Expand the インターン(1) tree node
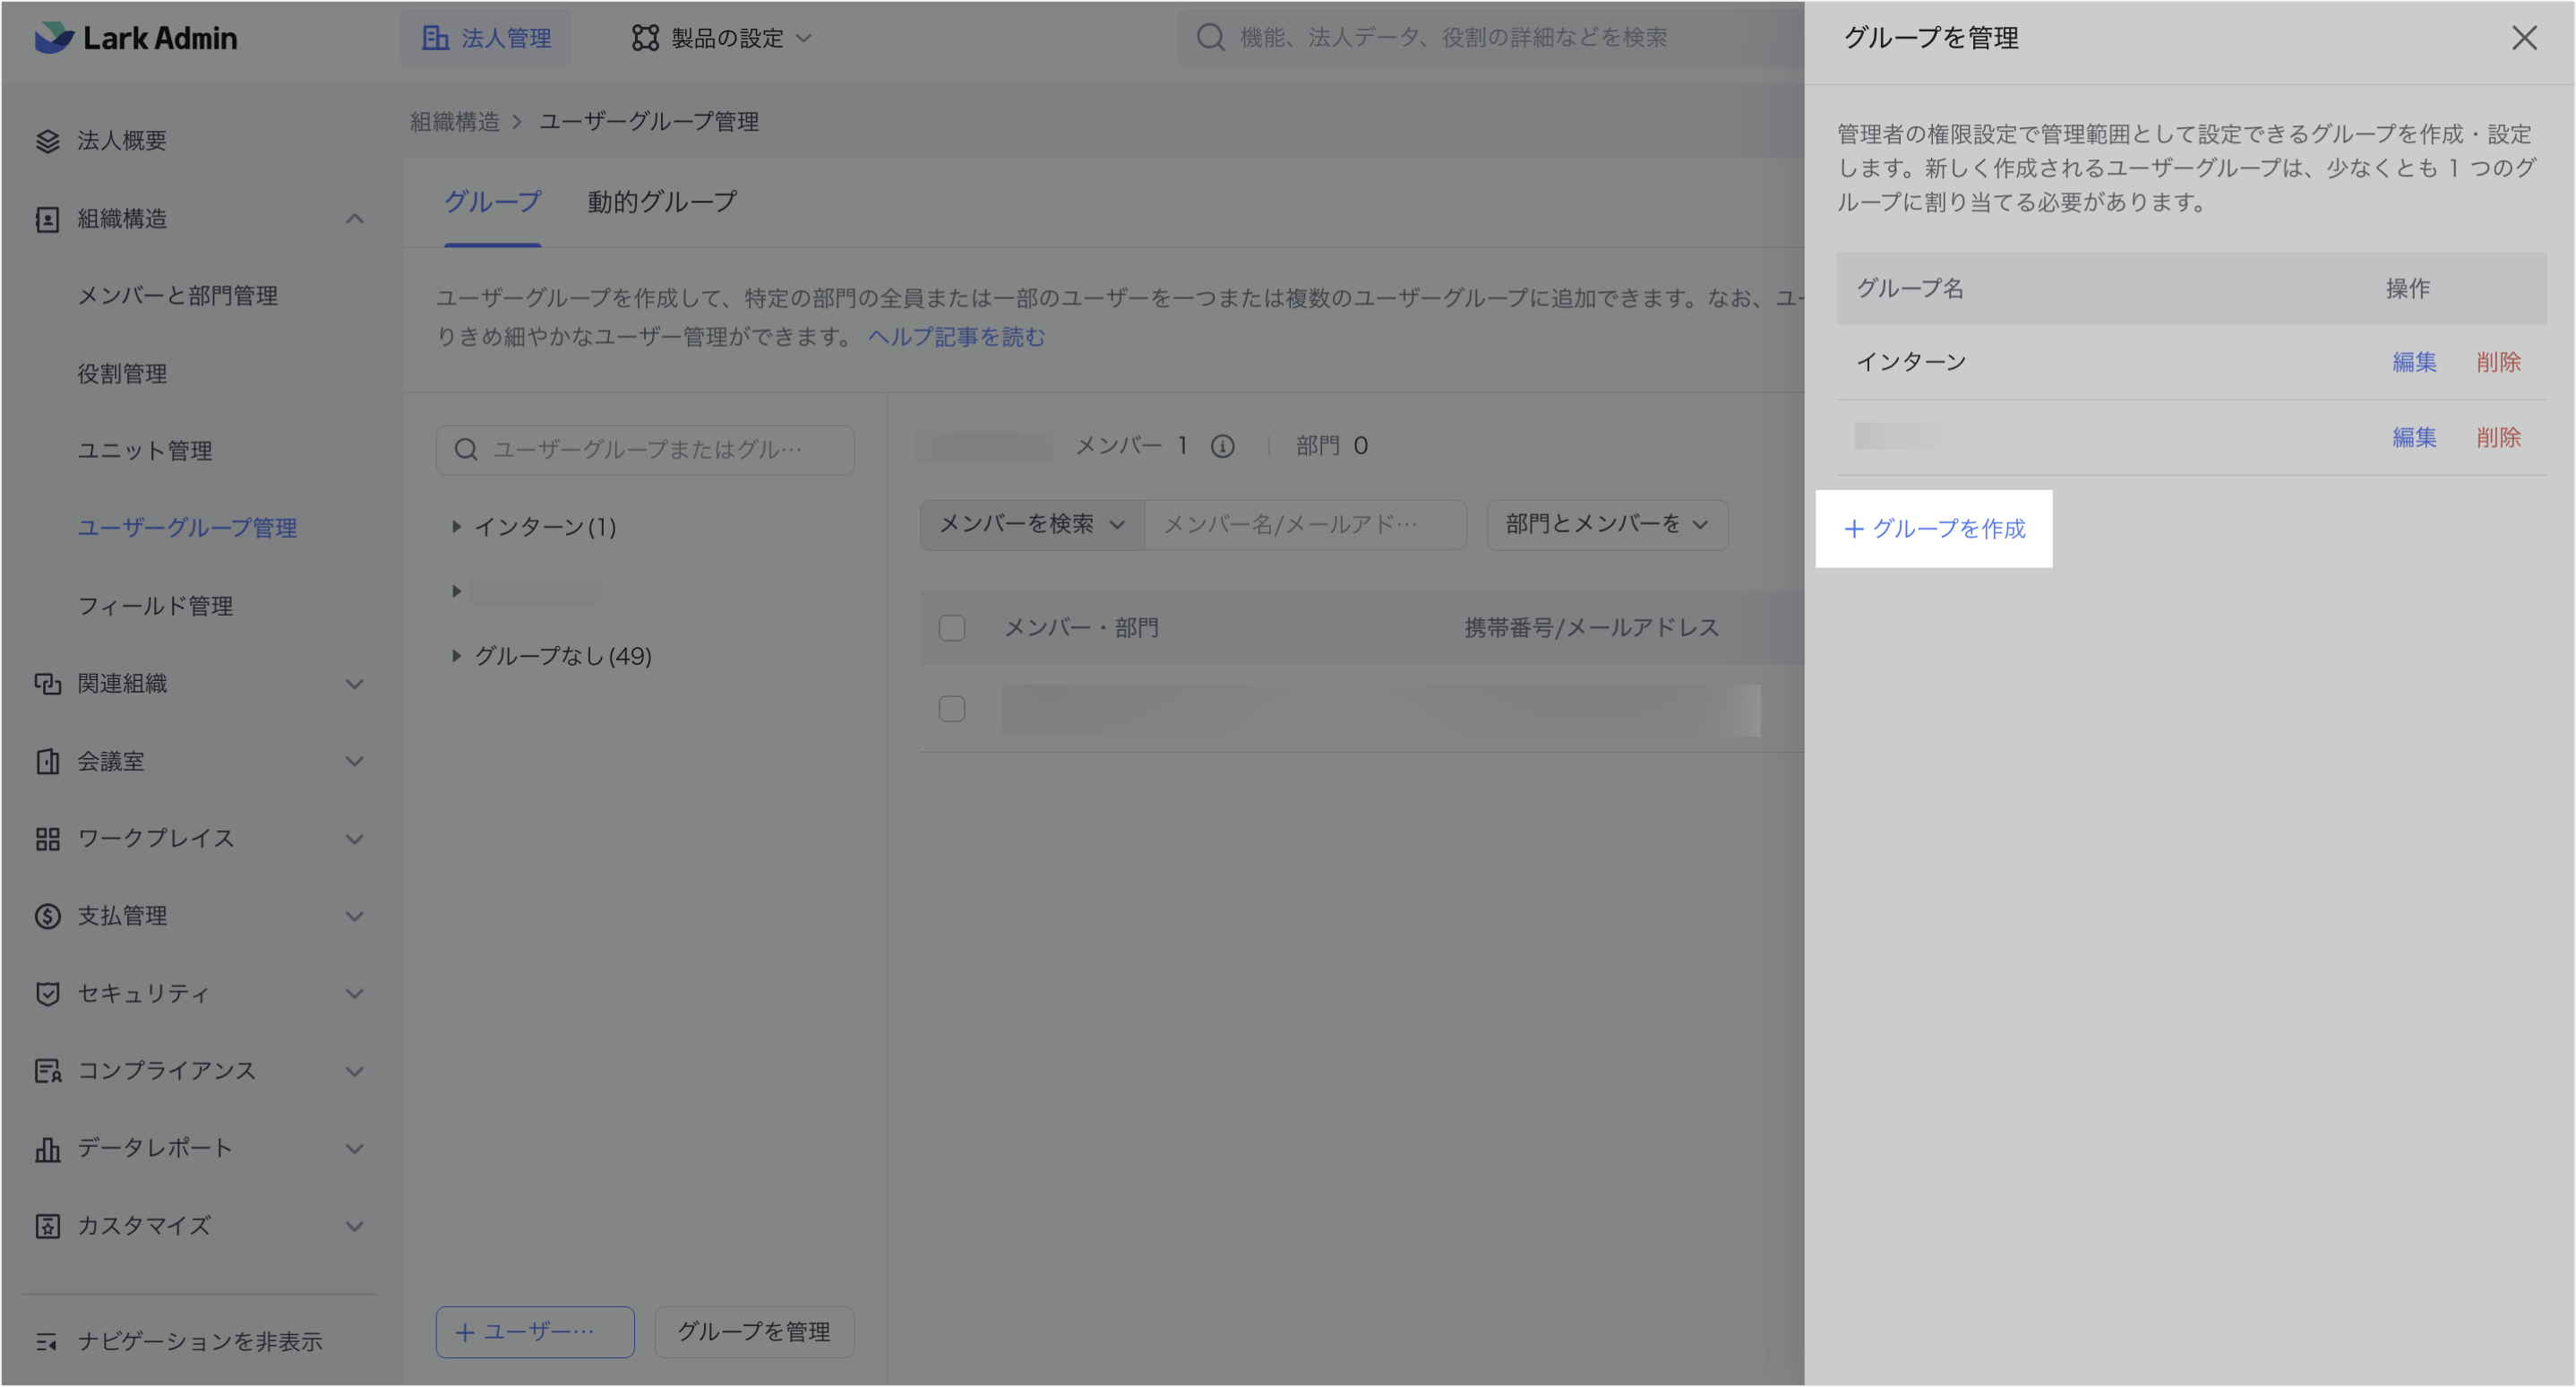The height and width of the screenshot is (1387, 2576). pos(456,527)
